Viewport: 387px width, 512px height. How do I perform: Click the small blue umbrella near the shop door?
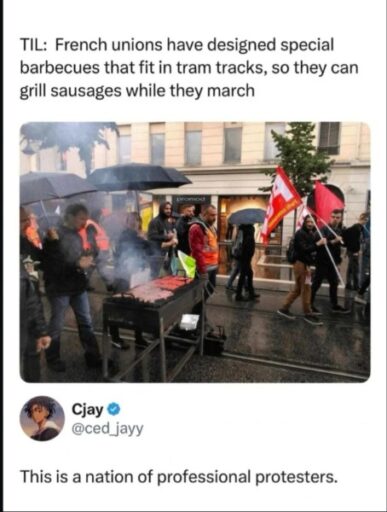247,216
